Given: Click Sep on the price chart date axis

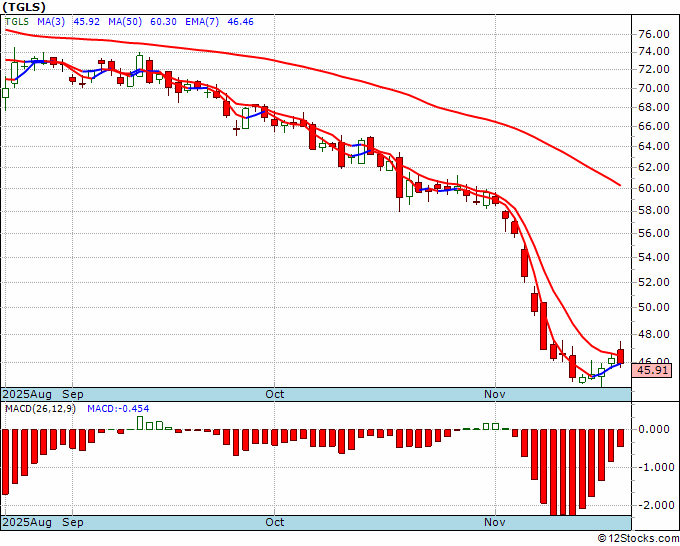Looking at the screenshot, I should (72, 394).
